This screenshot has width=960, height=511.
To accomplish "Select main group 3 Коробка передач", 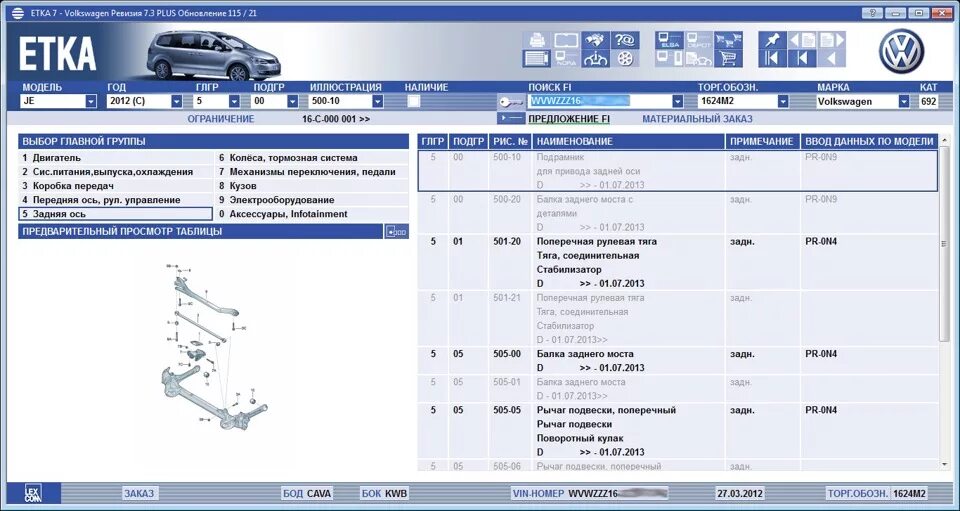I will pyautogui.click(x=116, y=186).
